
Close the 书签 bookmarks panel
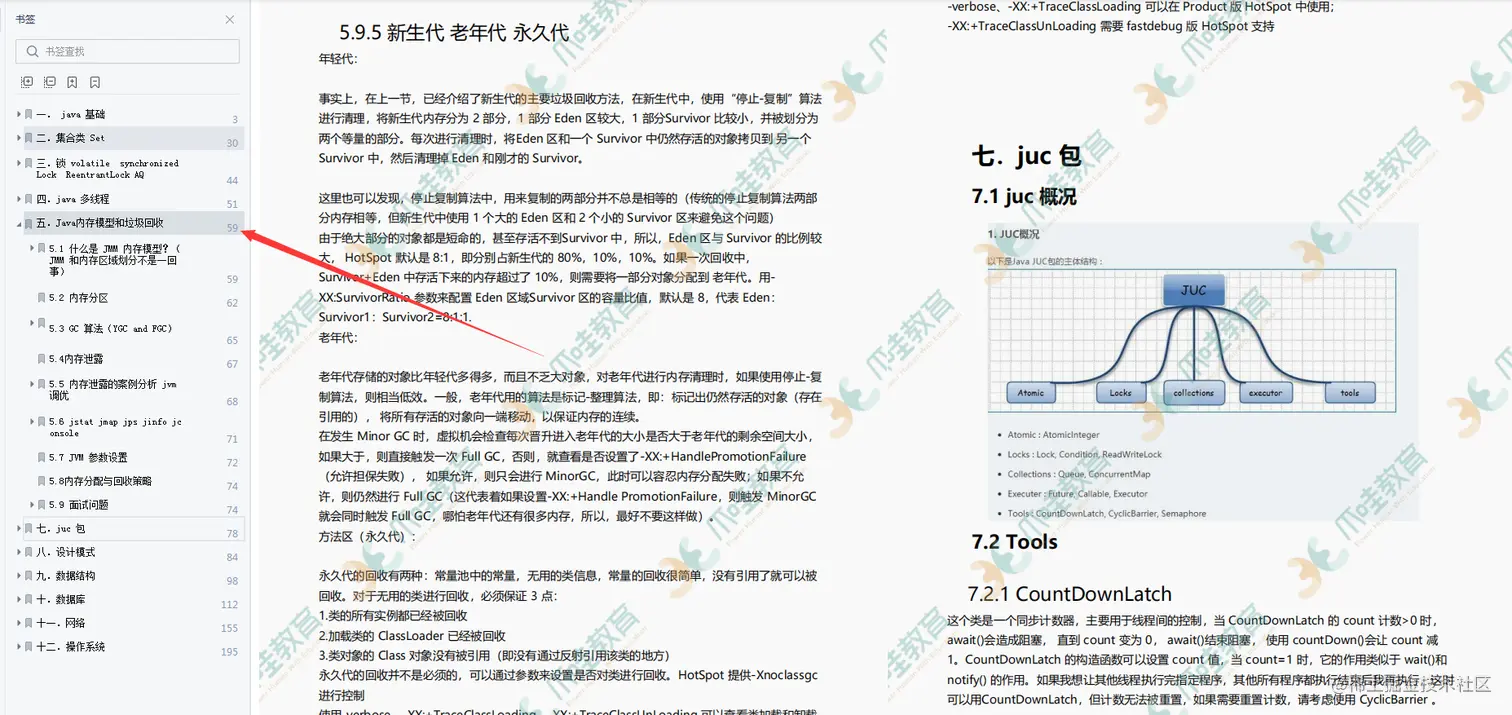229,19
